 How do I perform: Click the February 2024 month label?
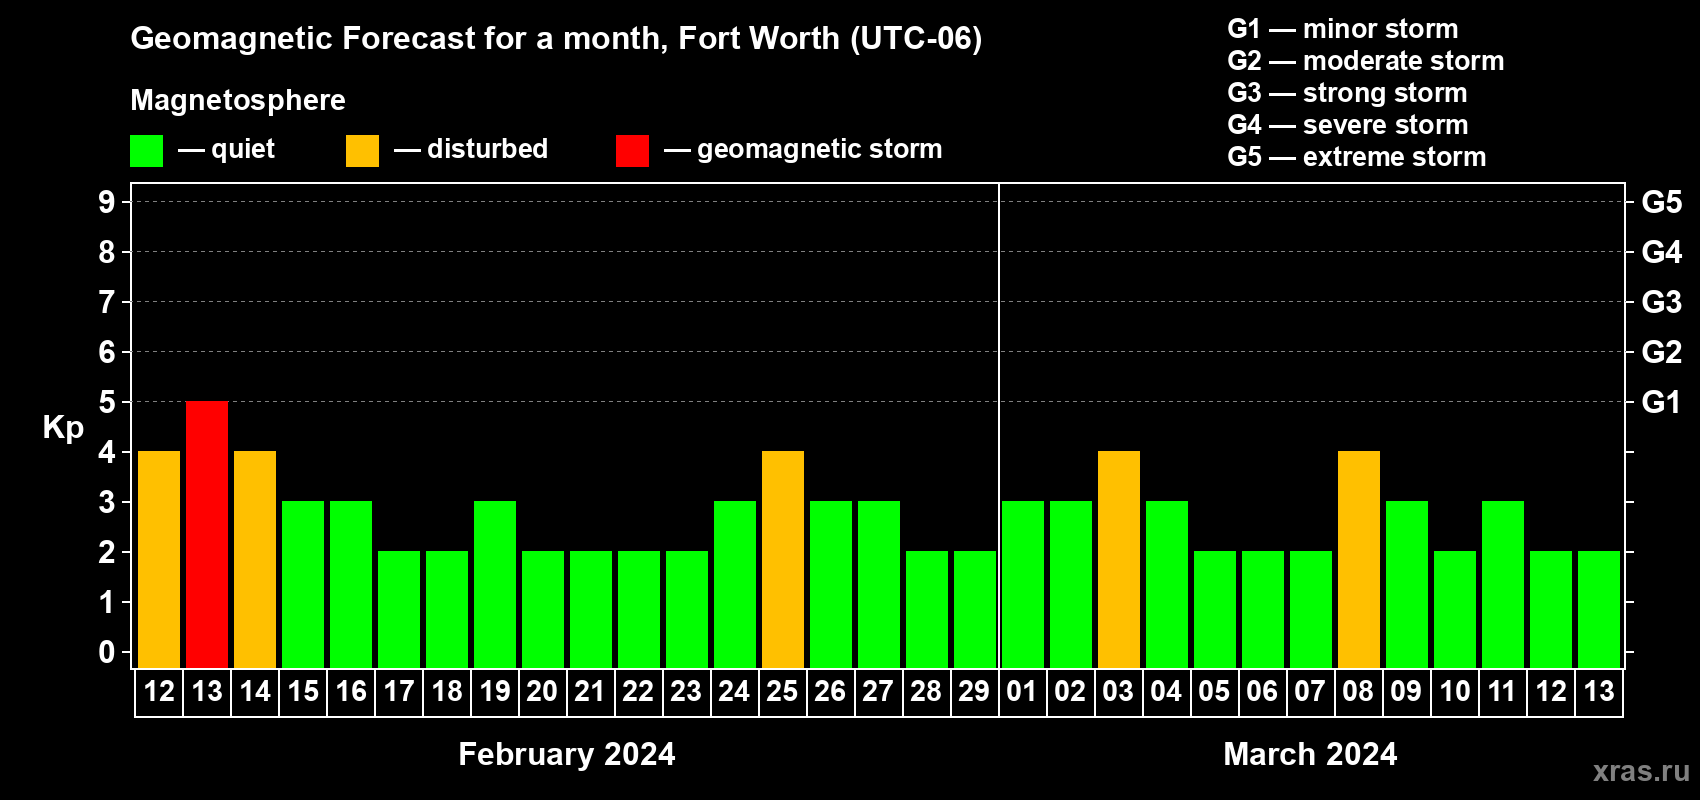567,754
